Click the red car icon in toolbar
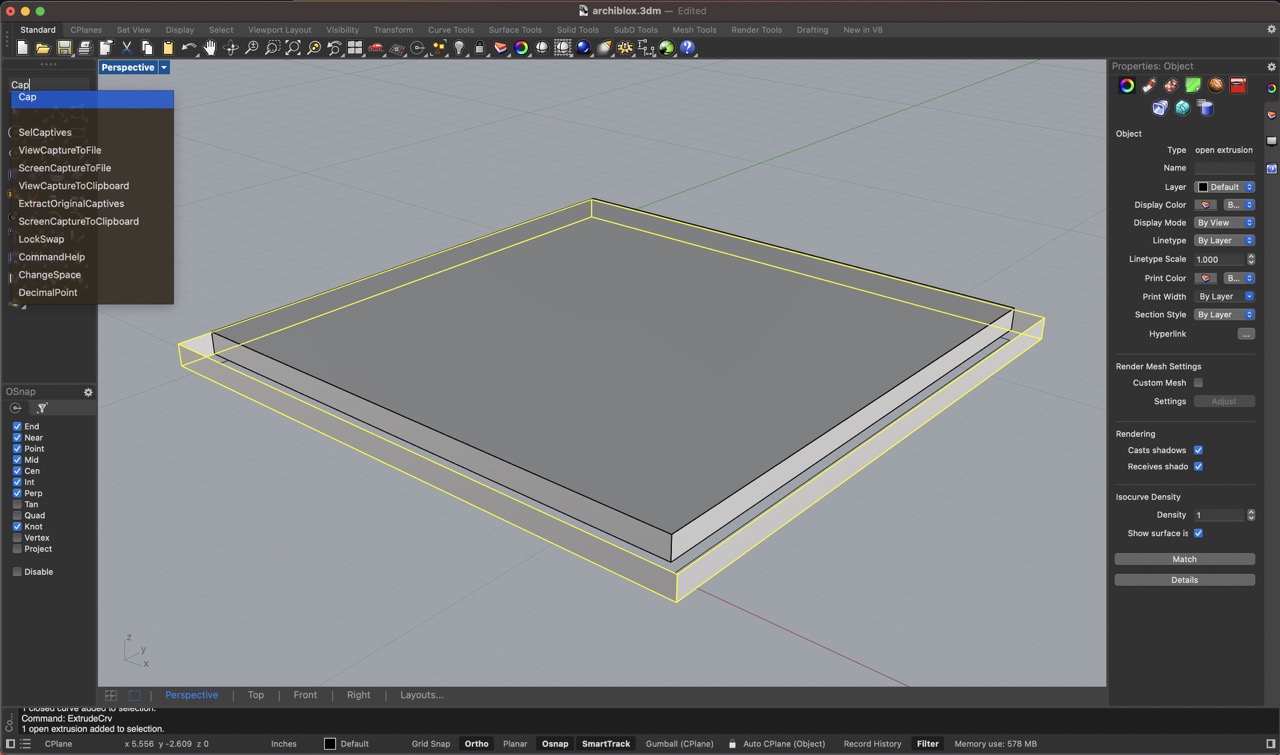This screenshot has width=1280, height=755. 376,48
